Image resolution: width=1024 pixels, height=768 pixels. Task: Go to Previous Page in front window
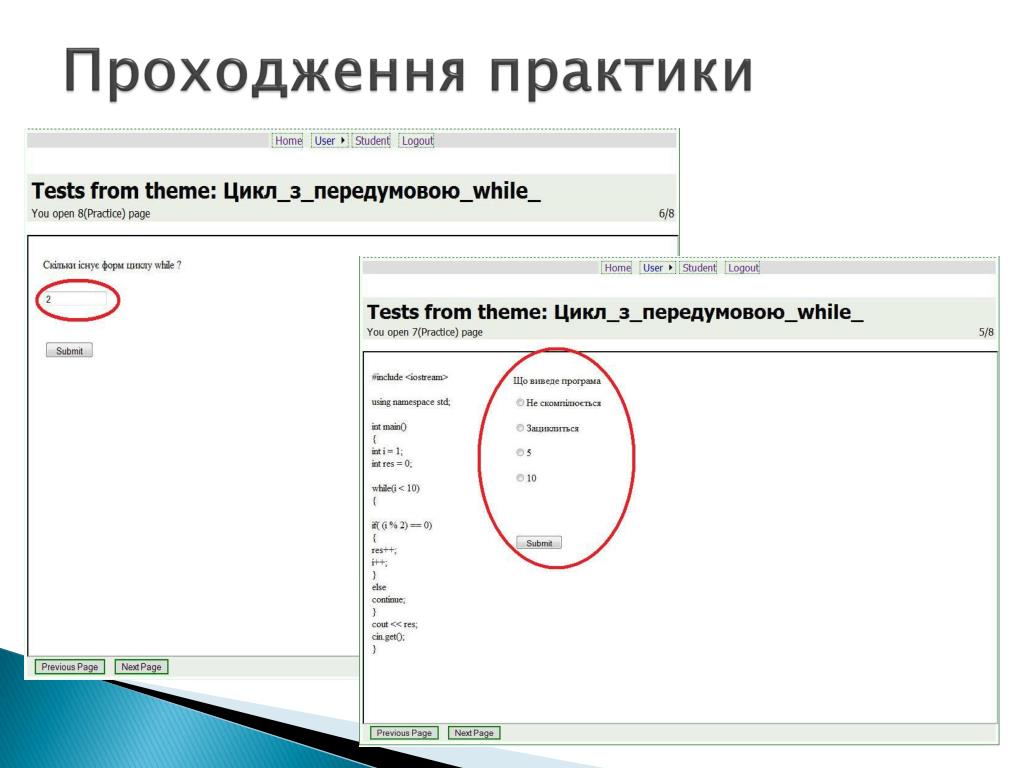404,733
